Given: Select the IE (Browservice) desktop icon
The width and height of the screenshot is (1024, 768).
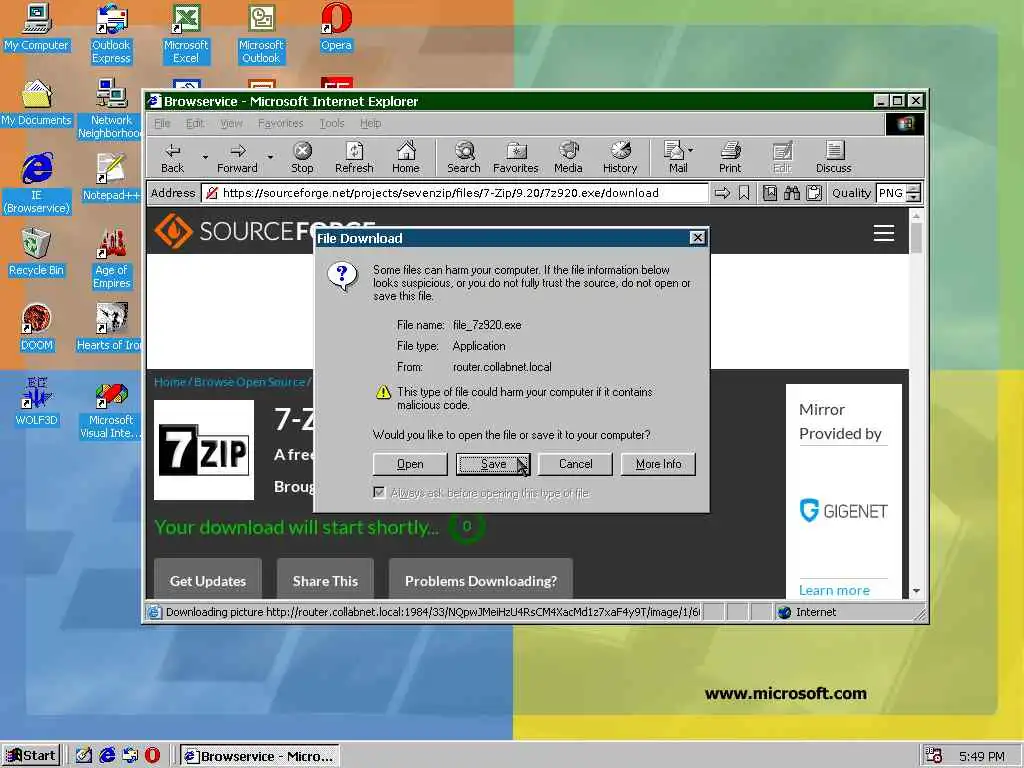Looking at the screenshot, I should [36, 184].
